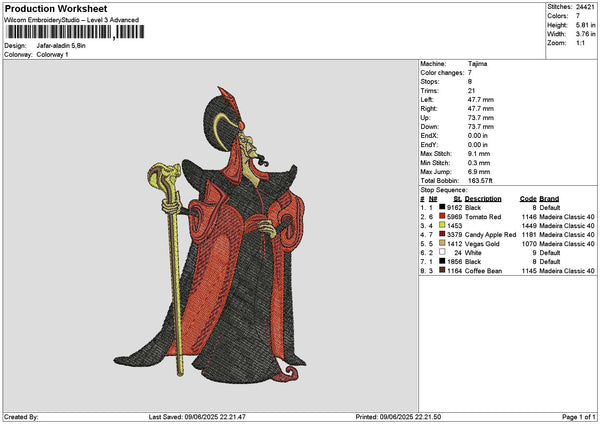Viewport: 600px width, 424px height.
Task: Click the Black swatch in row 7
Action: pos(442,261)
